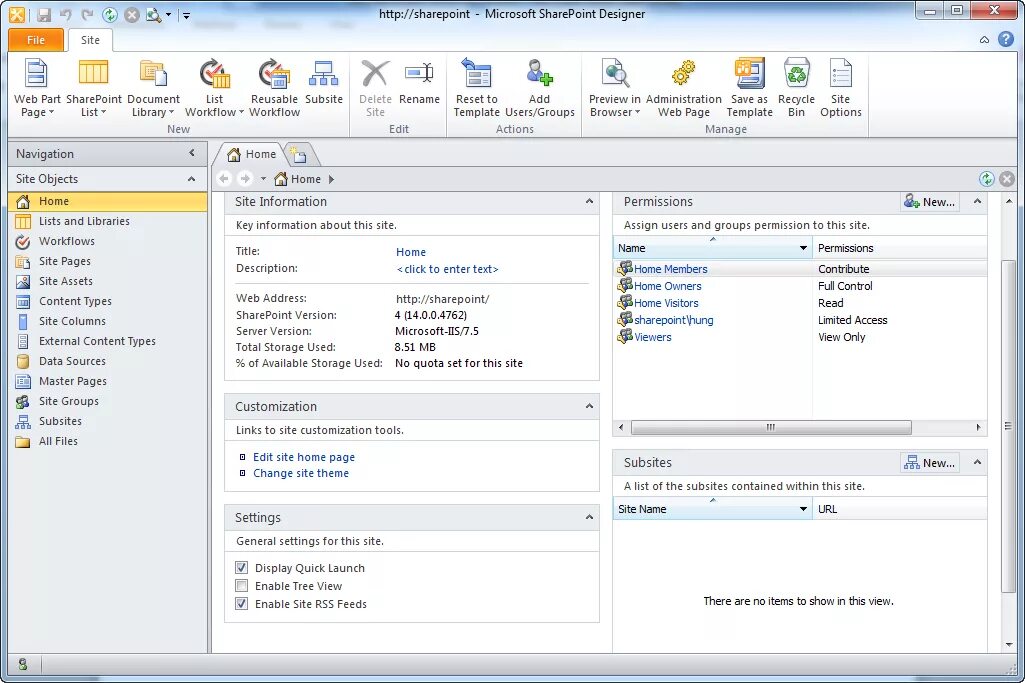Toggle Display Quick Launch checkbox
This screenshot has height=683, width=1025.
tap(242, 567)
